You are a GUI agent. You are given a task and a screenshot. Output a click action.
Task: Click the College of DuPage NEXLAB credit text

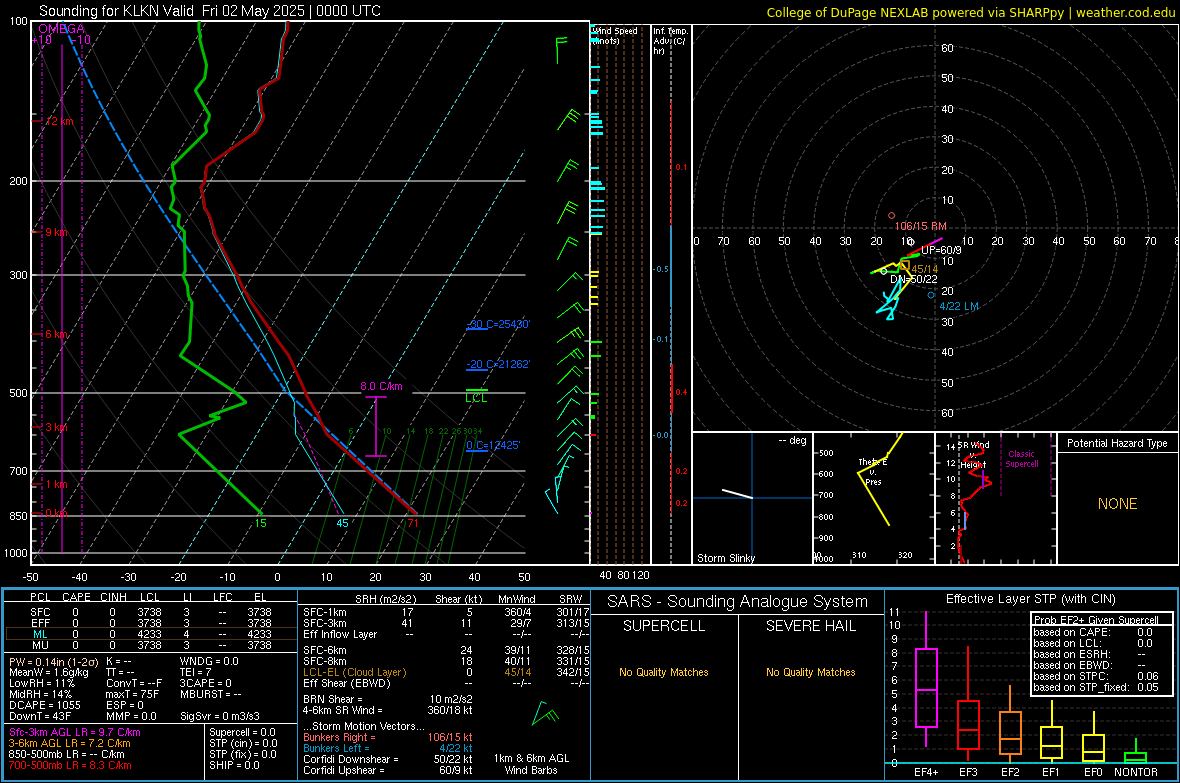click(x=970, y=12)
